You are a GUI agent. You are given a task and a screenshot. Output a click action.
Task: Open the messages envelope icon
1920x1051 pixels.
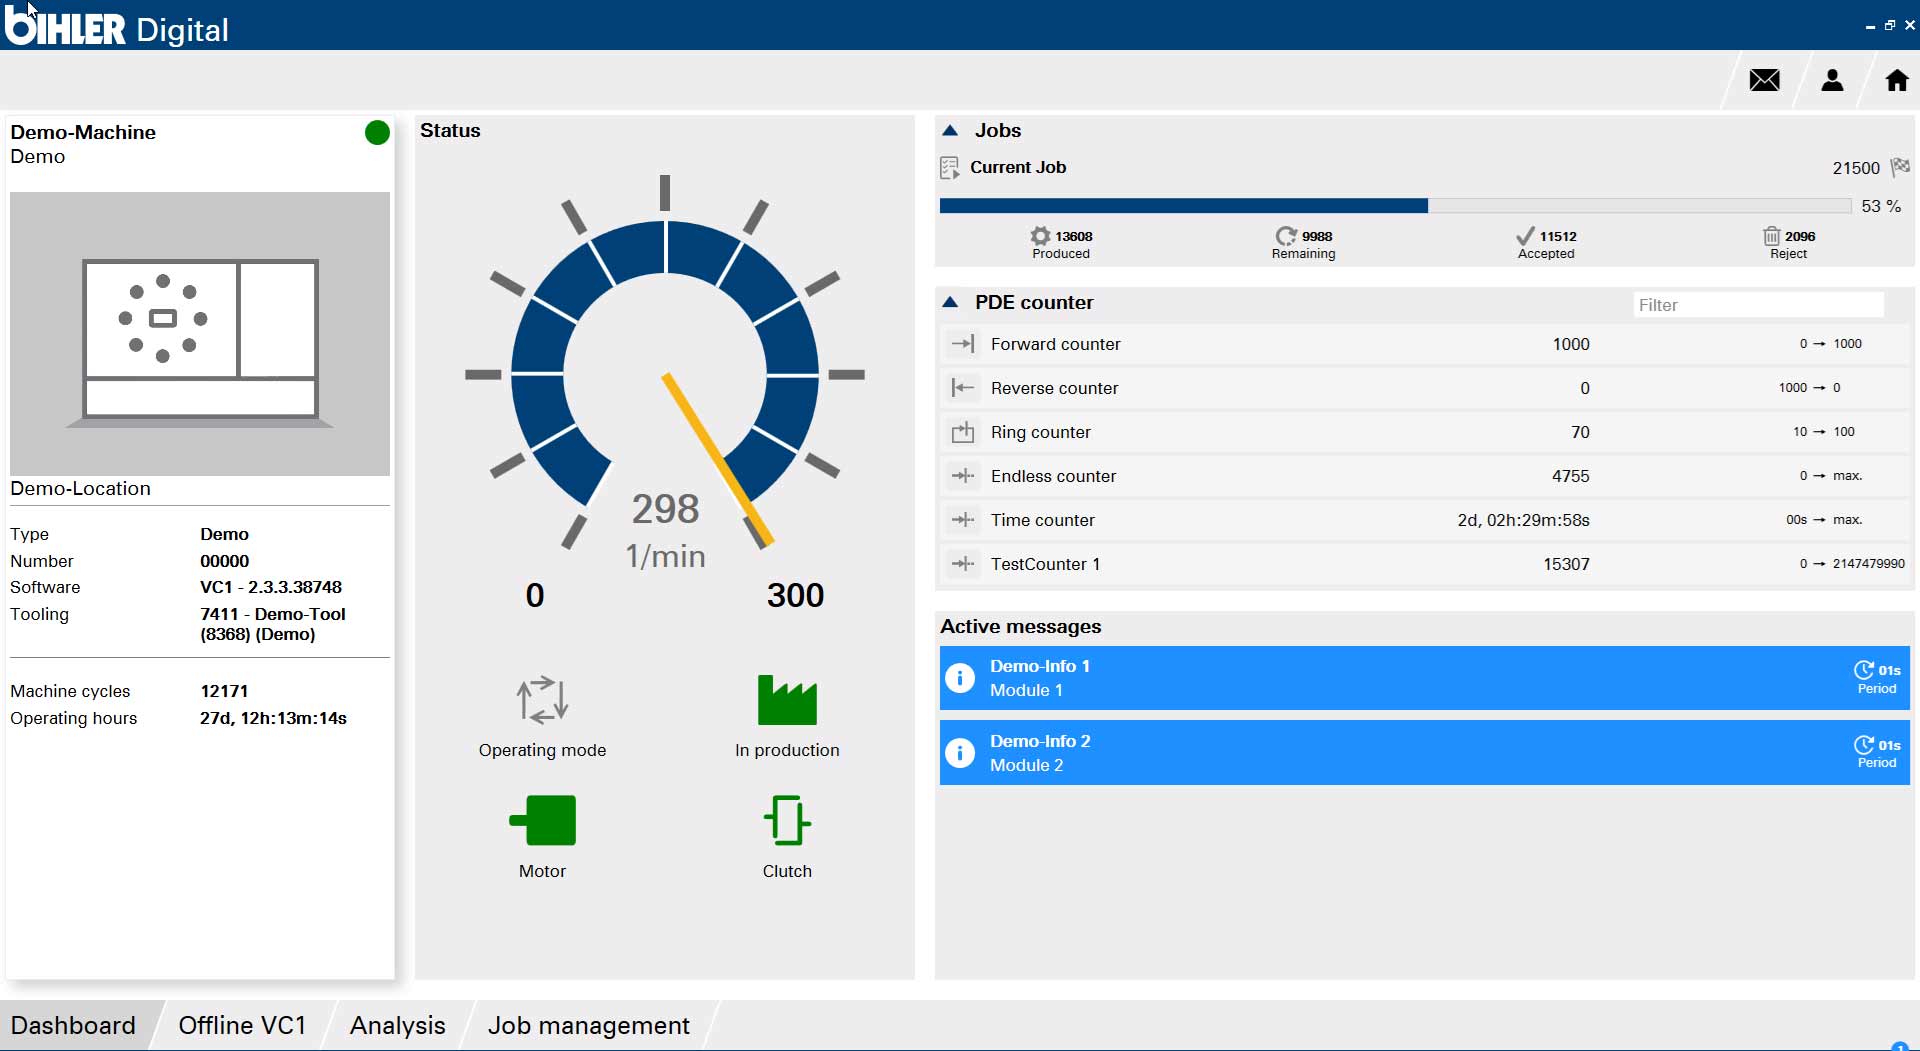point(1764,80)
